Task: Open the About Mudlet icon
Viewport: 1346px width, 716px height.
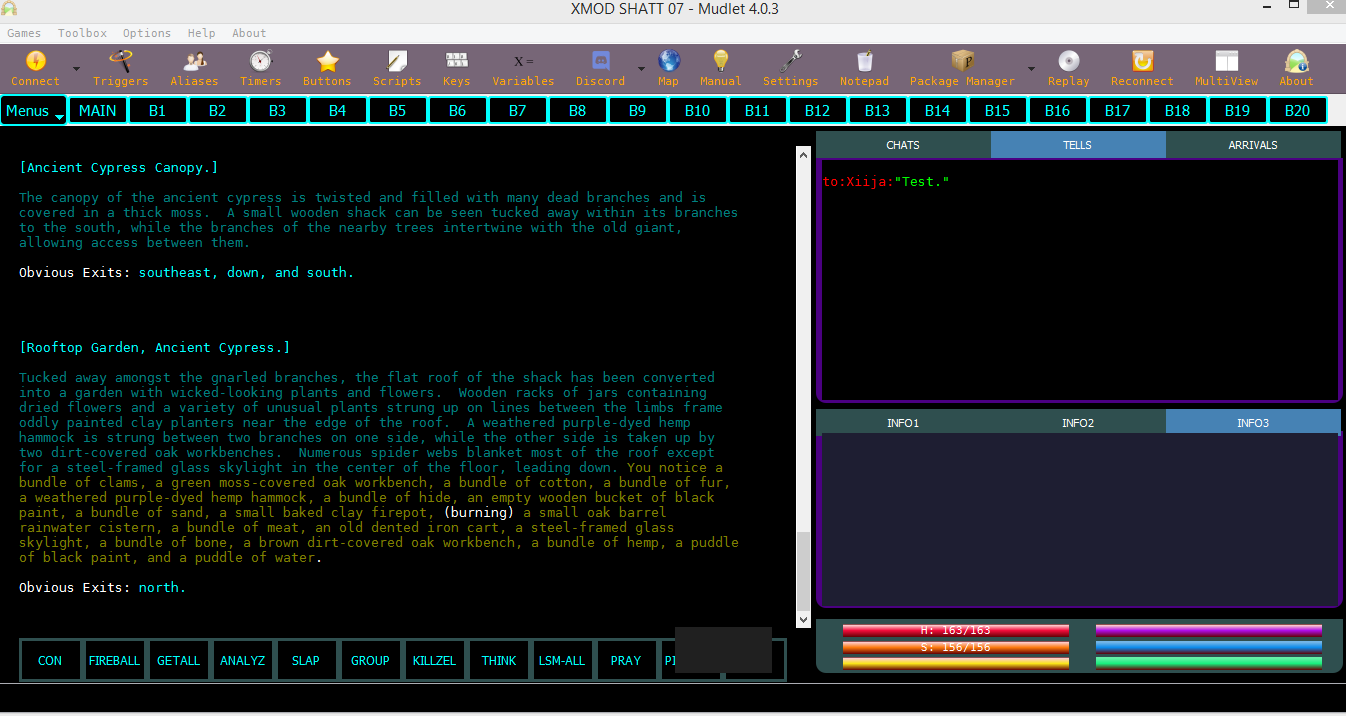Action: (x=1296, y=69)
